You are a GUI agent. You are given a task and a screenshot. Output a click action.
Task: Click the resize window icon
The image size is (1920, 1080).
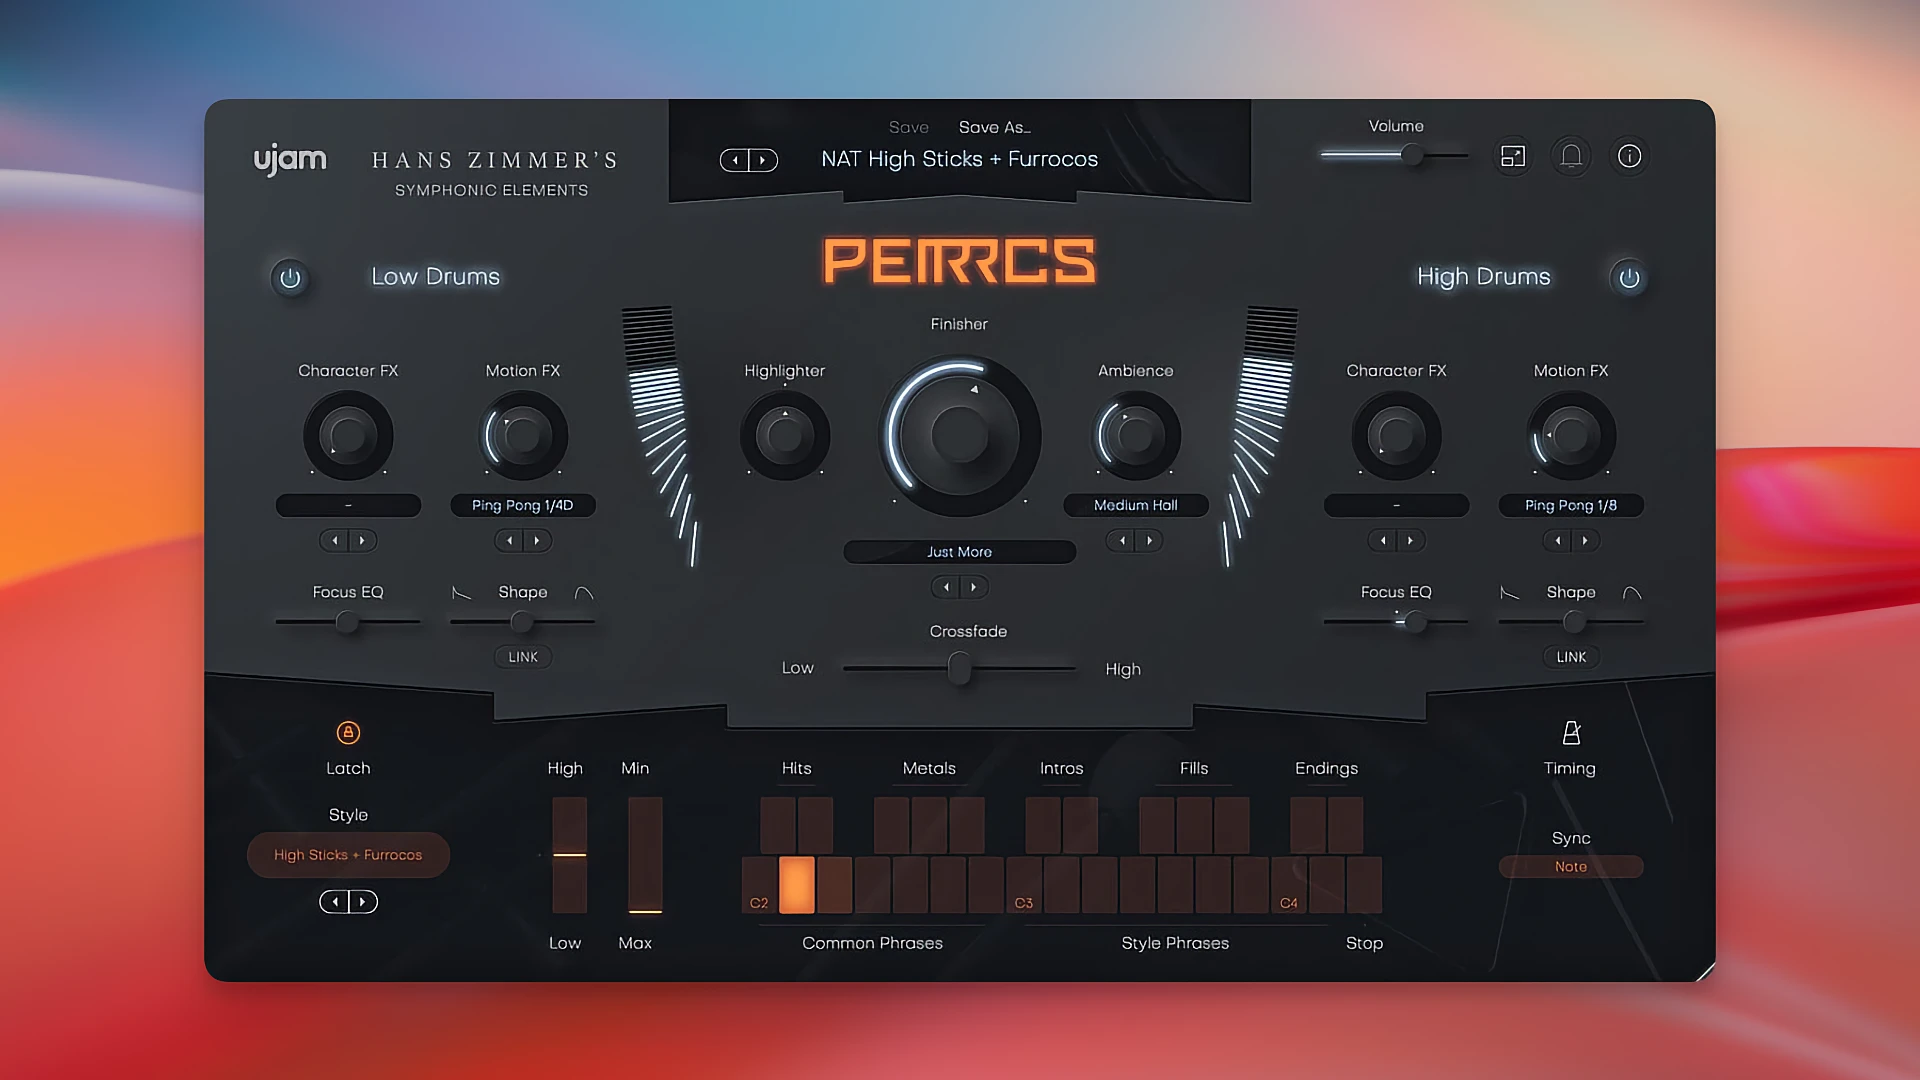pos(1512,156)
